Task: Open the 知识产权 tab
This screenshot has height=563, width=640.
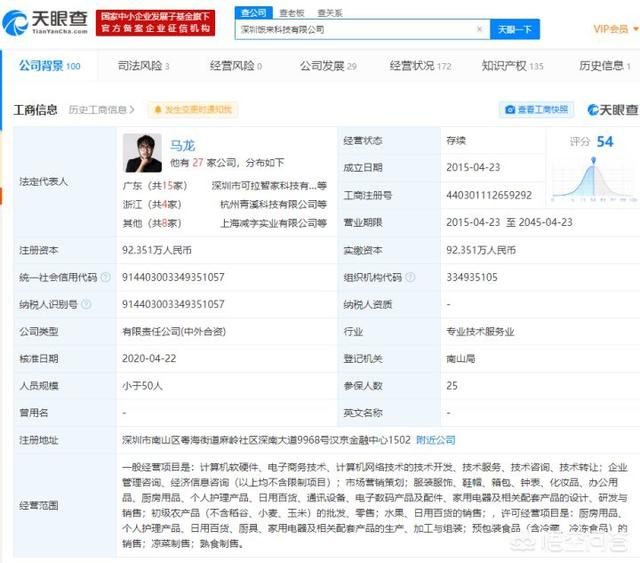Action: click(x=513, y=66)
